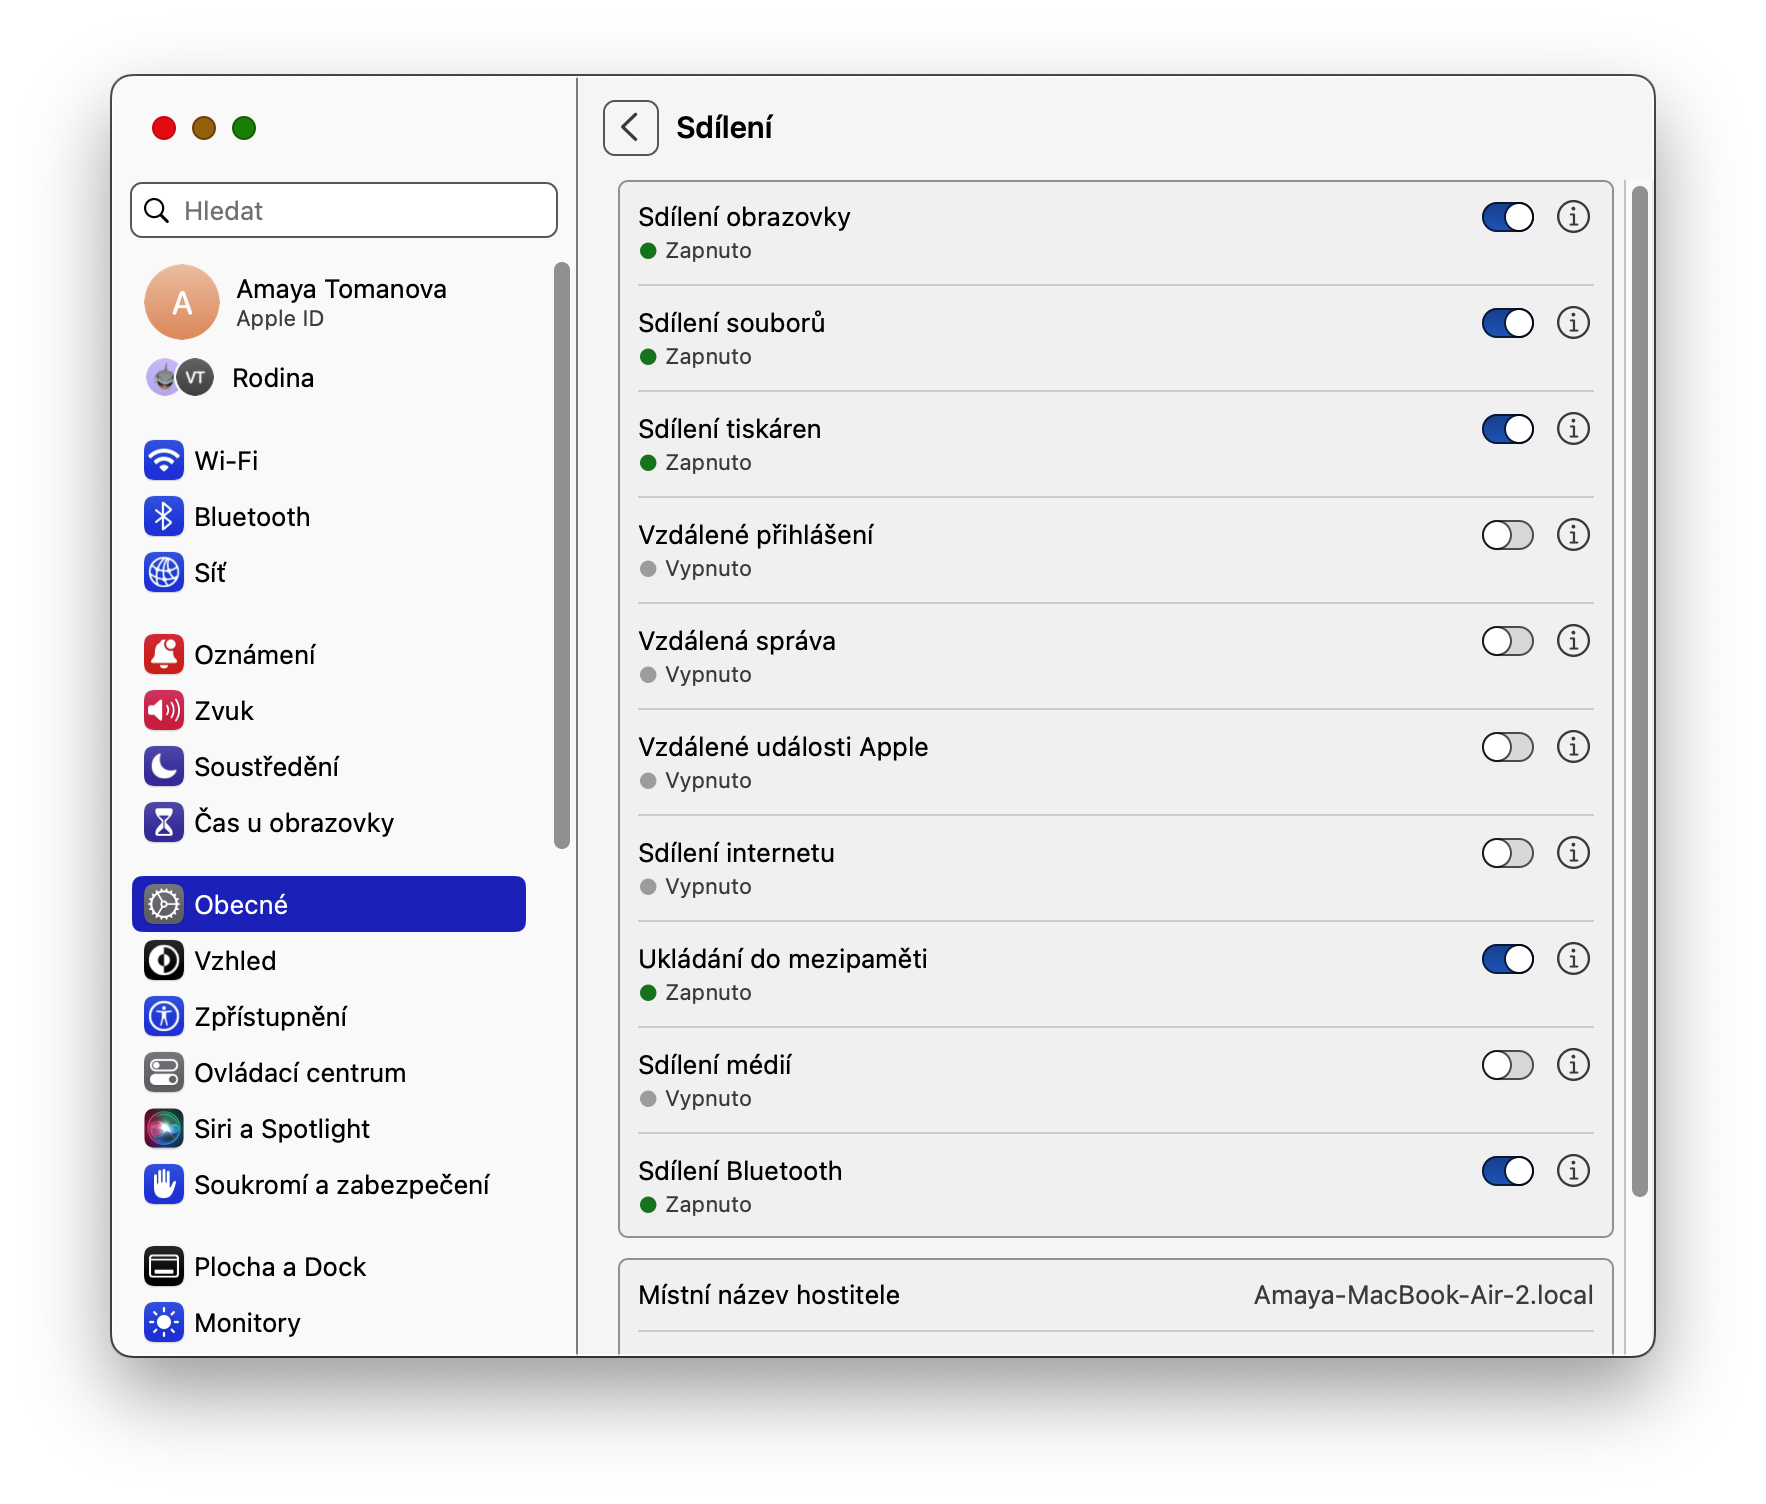Click Amaya-MacBook-Air-2.local hostname value
Viewport: 1766px width, 1504px height.
pos(1423,1295)
